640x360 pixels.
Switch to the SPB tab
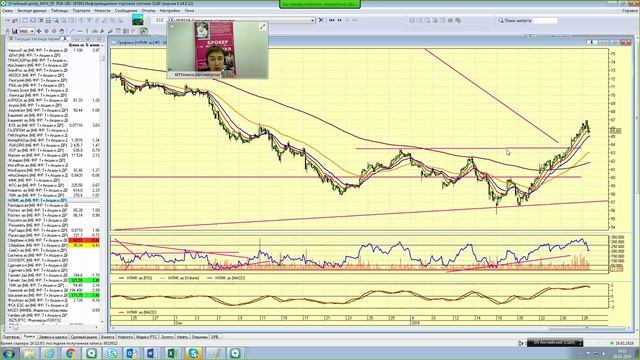[x=215, y=337]
